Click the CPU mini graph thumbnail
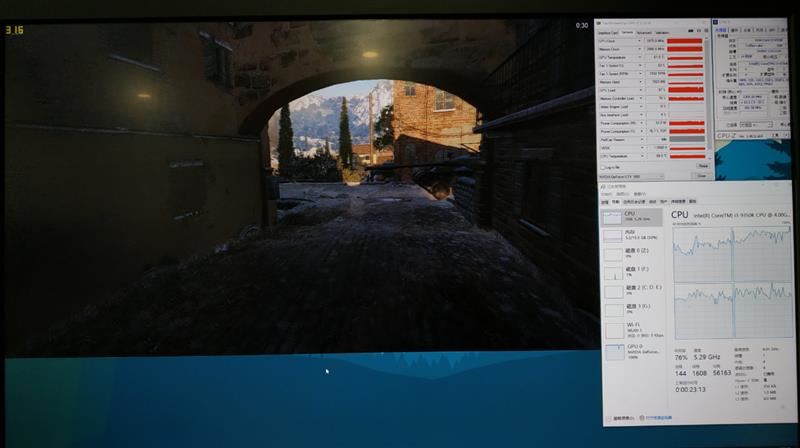Screen dimensions: 800x448 tap(613, 218)
